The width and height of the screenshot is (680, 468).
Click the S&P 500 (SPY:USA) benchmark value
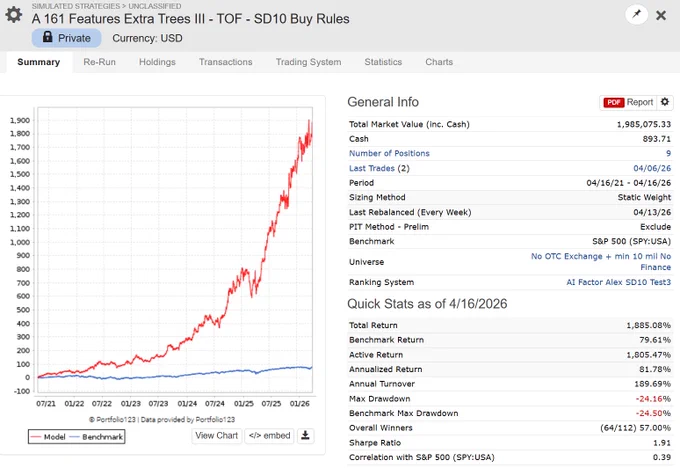click(x=631, y=242)
